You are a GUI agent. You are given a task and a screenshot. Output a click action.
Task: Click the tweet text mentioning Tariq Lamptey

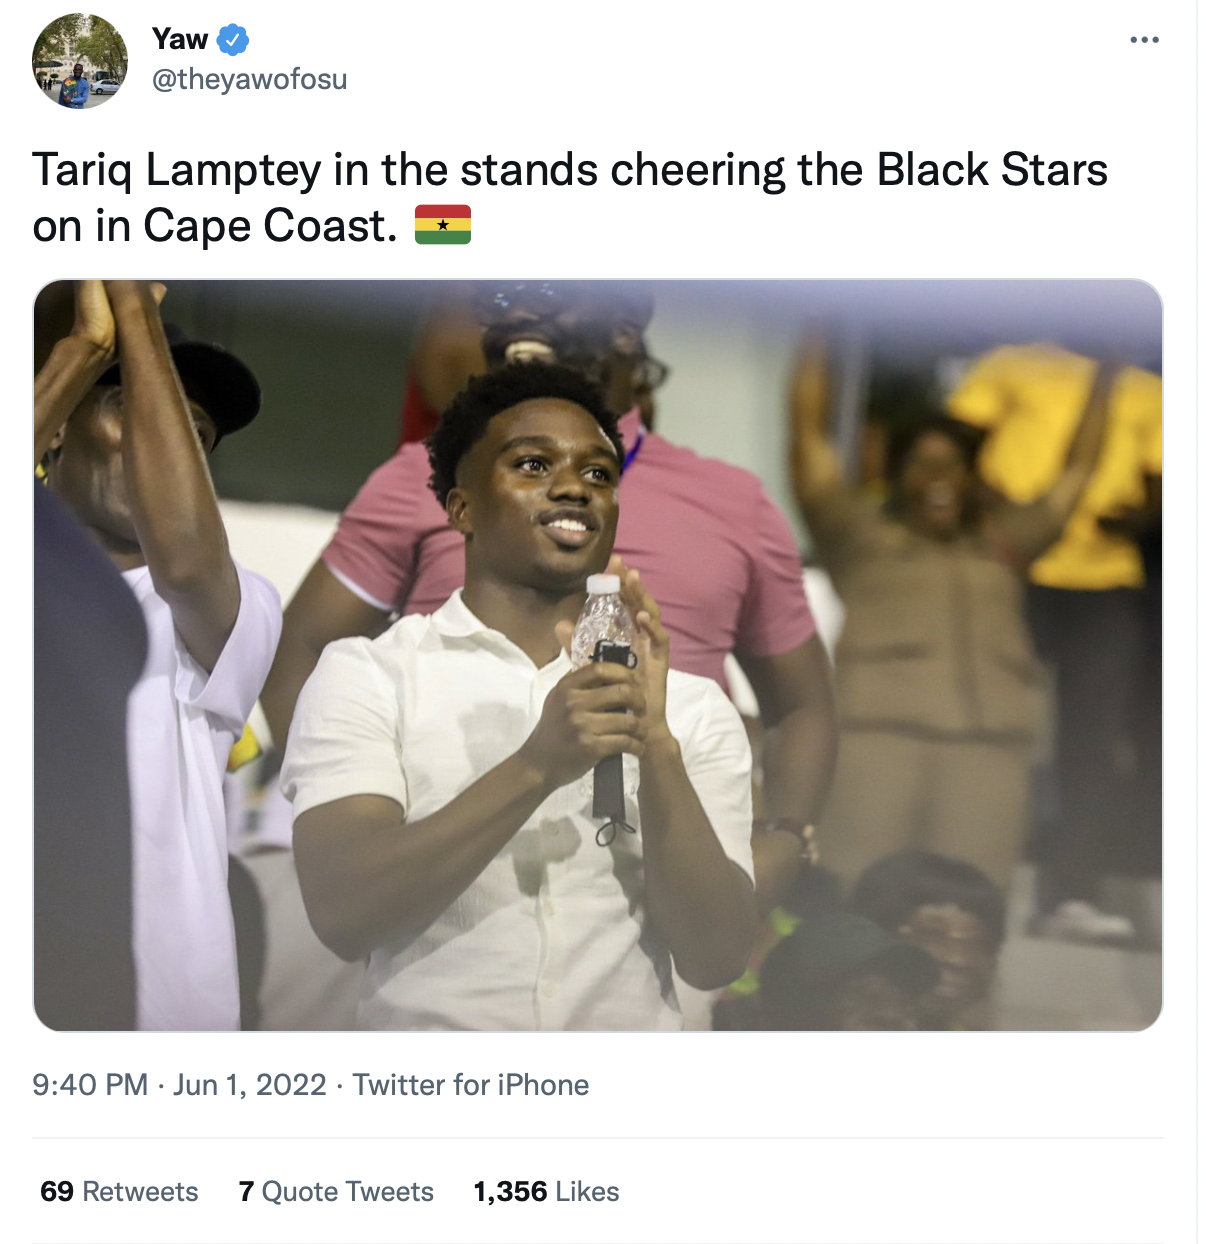(570, 198)
